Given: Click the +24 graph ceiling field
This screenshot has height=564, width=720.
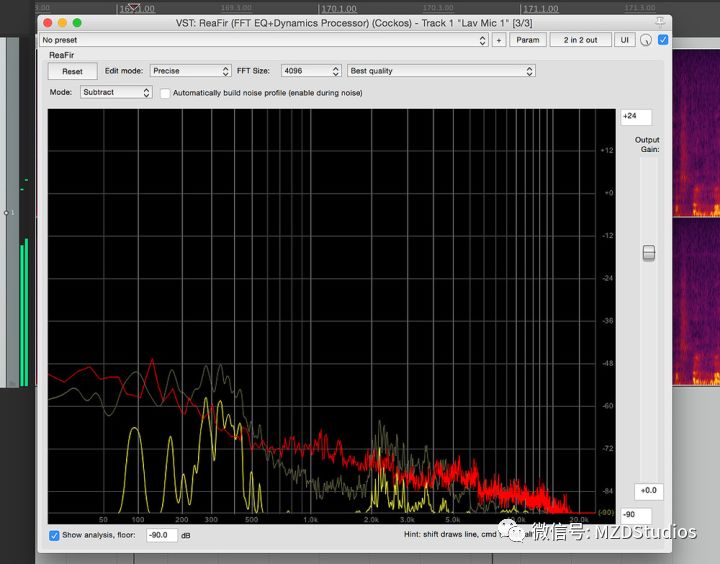Looking at the screenshot, I should click(636, 117).
